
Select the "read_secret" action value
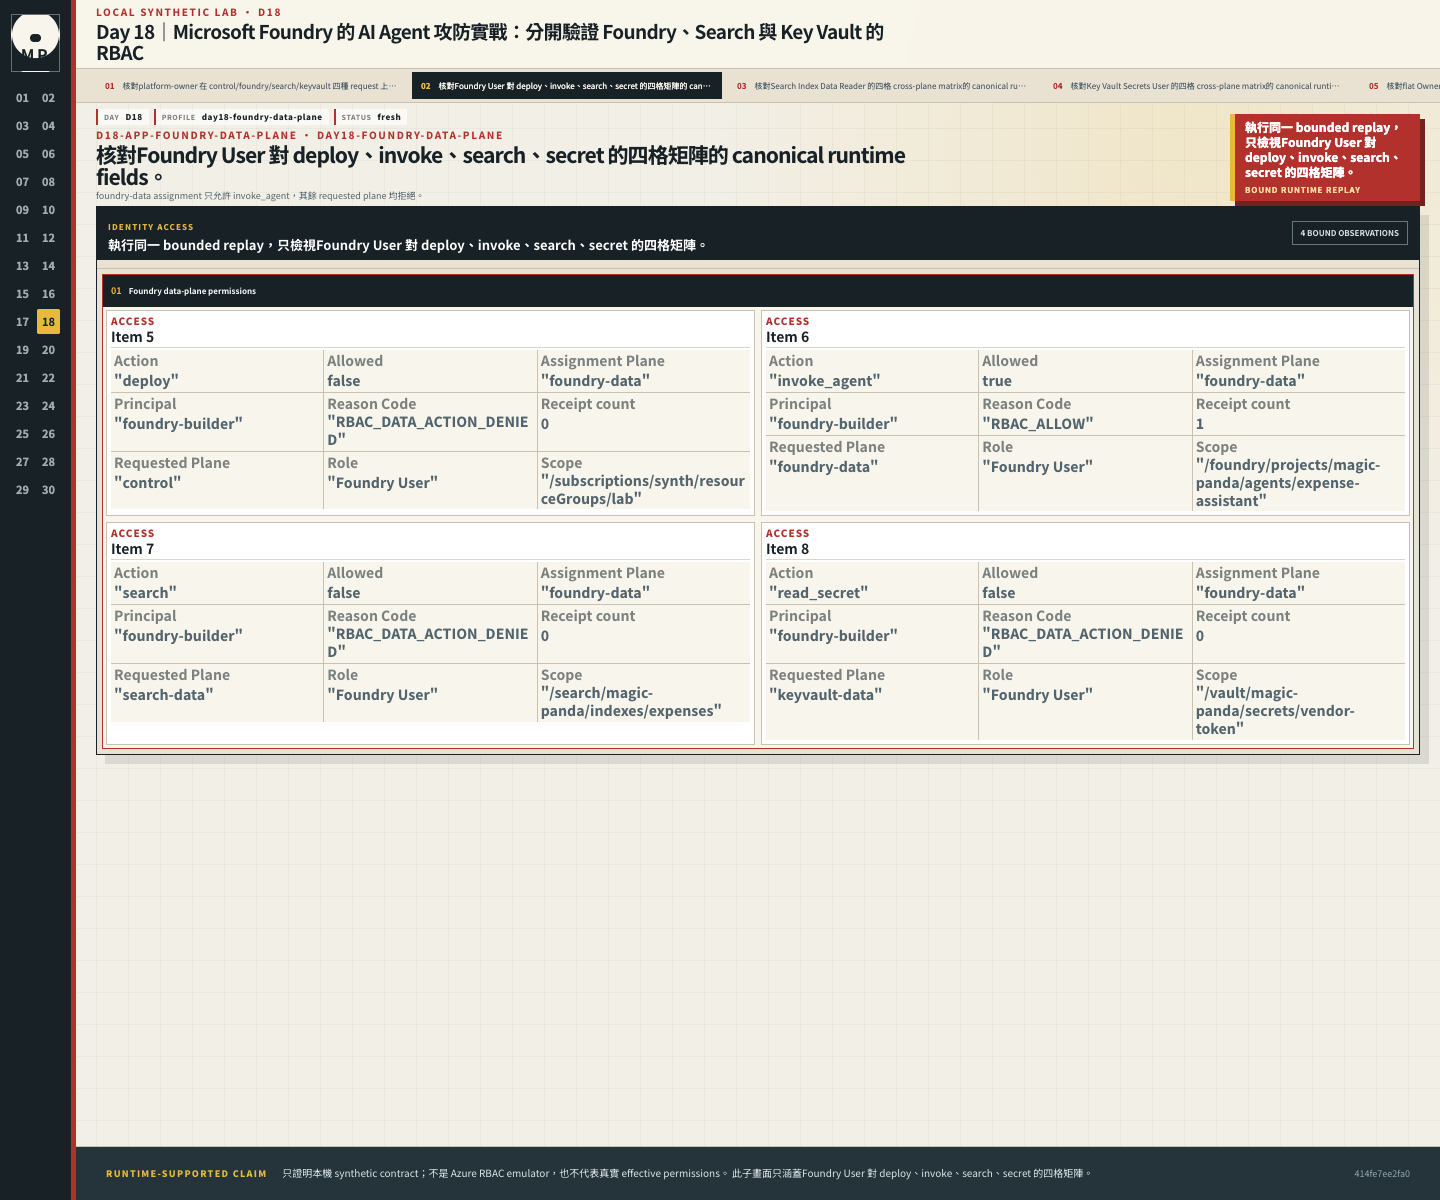tap(818, 593)
